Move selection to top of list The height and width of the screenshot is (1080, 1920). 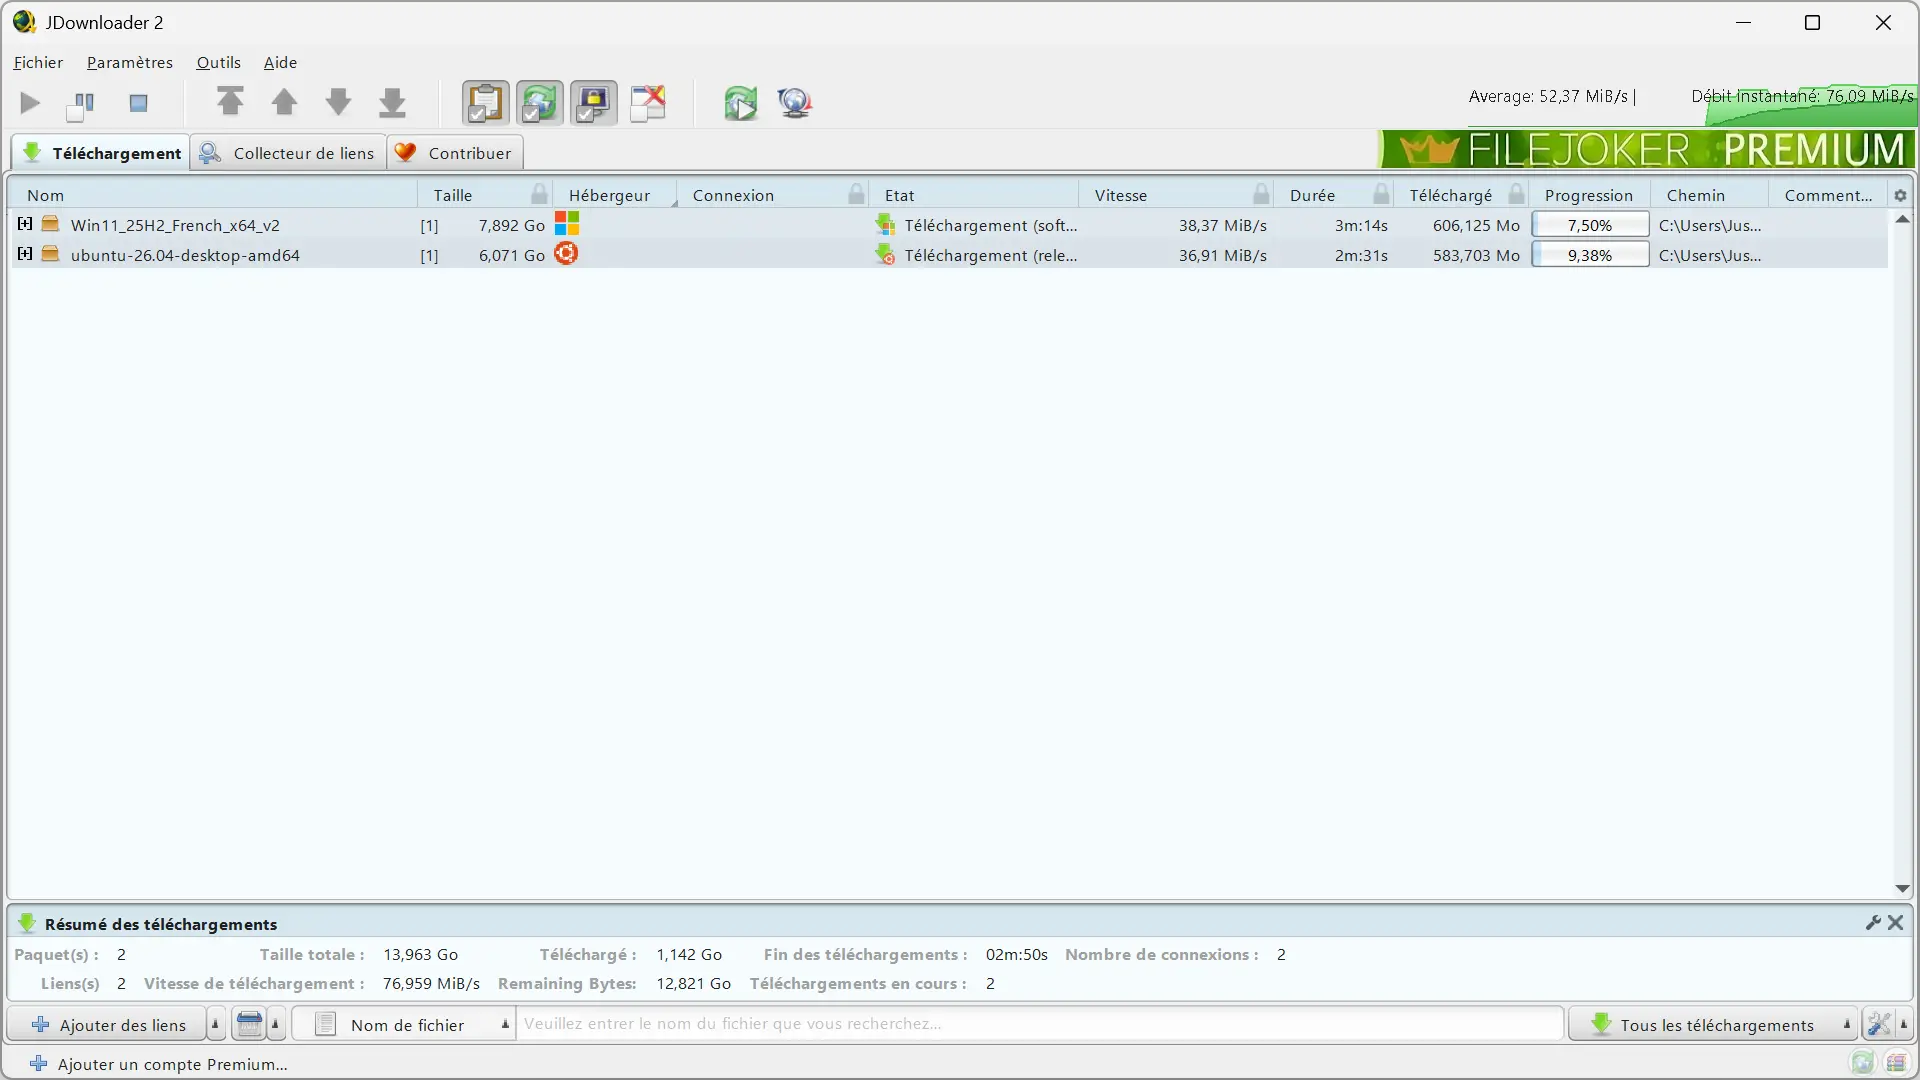[x=230, y=102]
